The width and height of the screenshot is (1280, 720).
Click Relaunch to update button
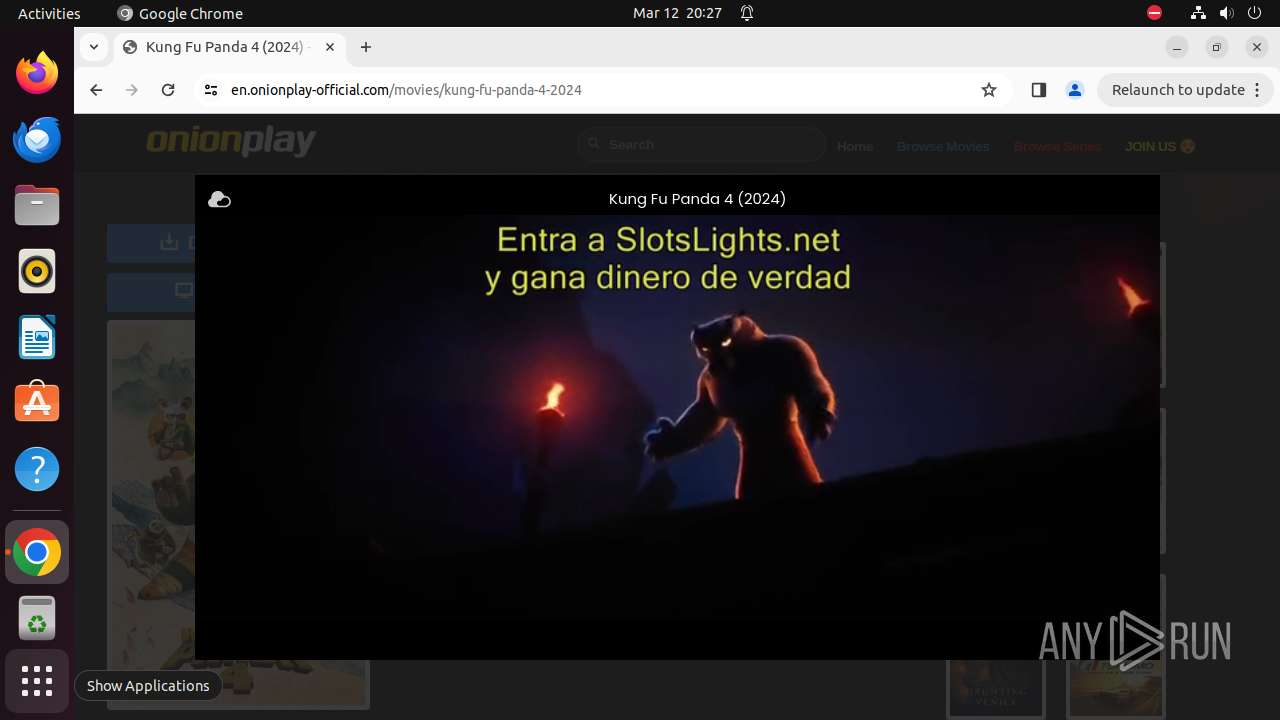(x=1178, y=90)
